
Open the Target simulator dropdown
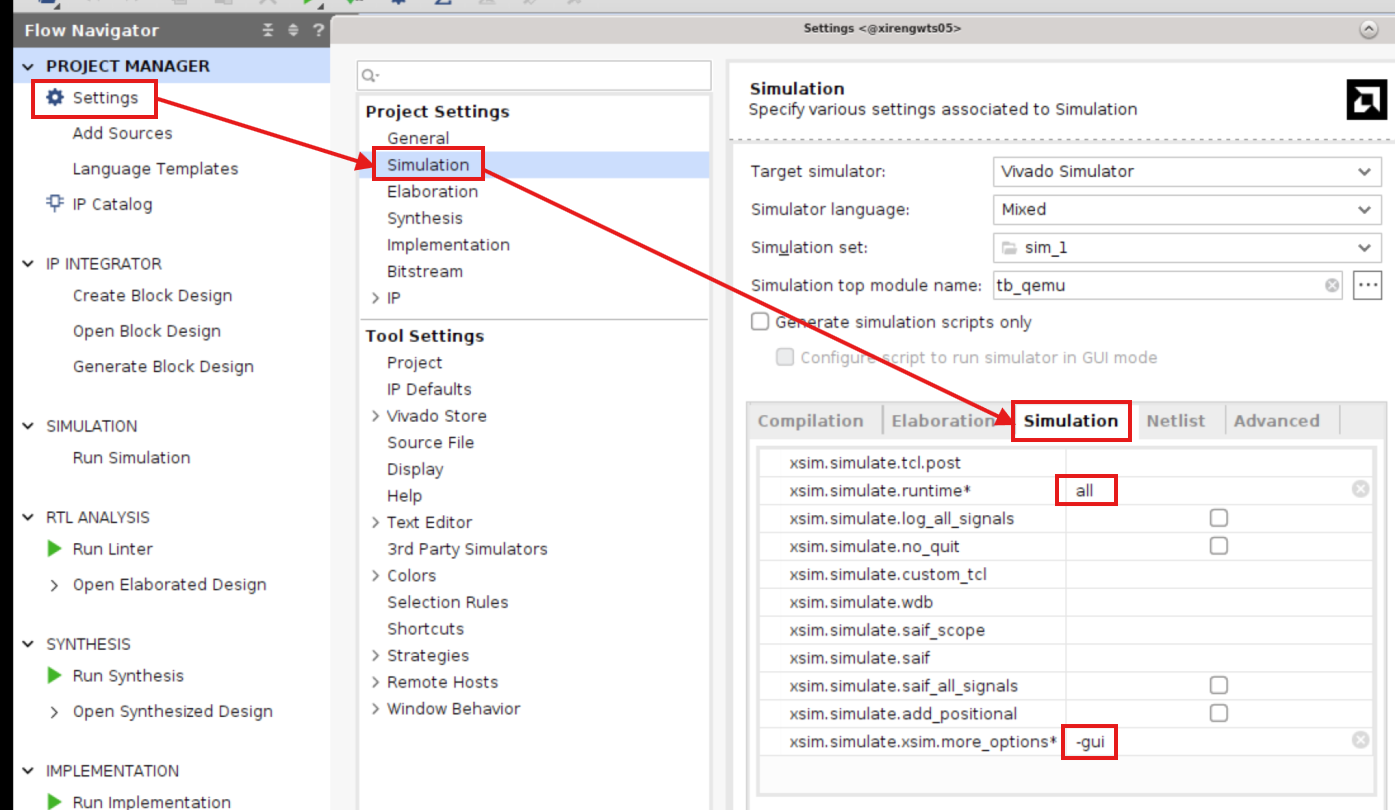coord(1364,171)
